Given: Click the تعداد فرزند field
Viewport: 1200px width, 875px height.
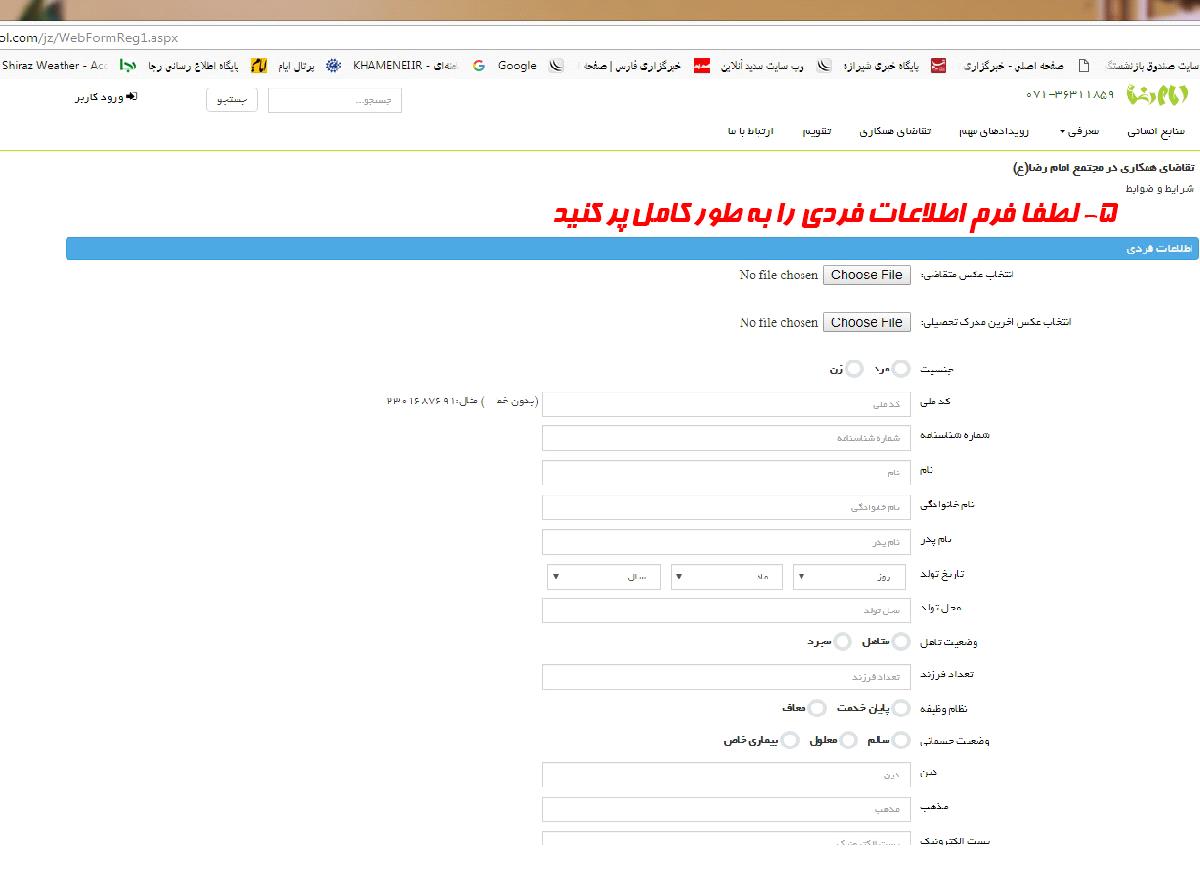Looking at the screenshot, I should coord(726,677).
